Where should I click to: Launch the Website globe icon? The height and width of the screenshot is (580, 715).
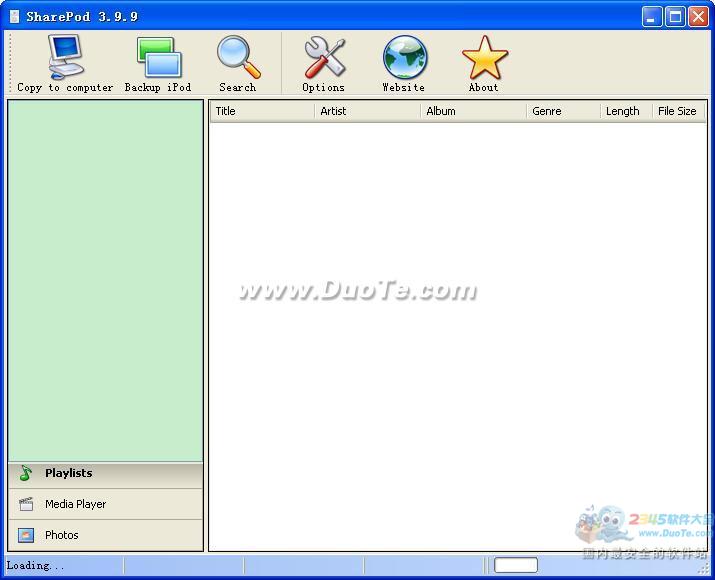tap(404, 57)
